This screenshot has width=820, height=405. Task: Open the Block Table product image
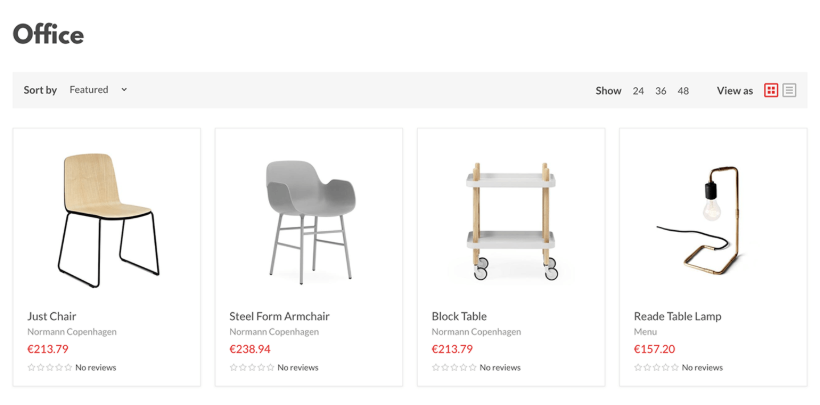click(x=511, y=216)
